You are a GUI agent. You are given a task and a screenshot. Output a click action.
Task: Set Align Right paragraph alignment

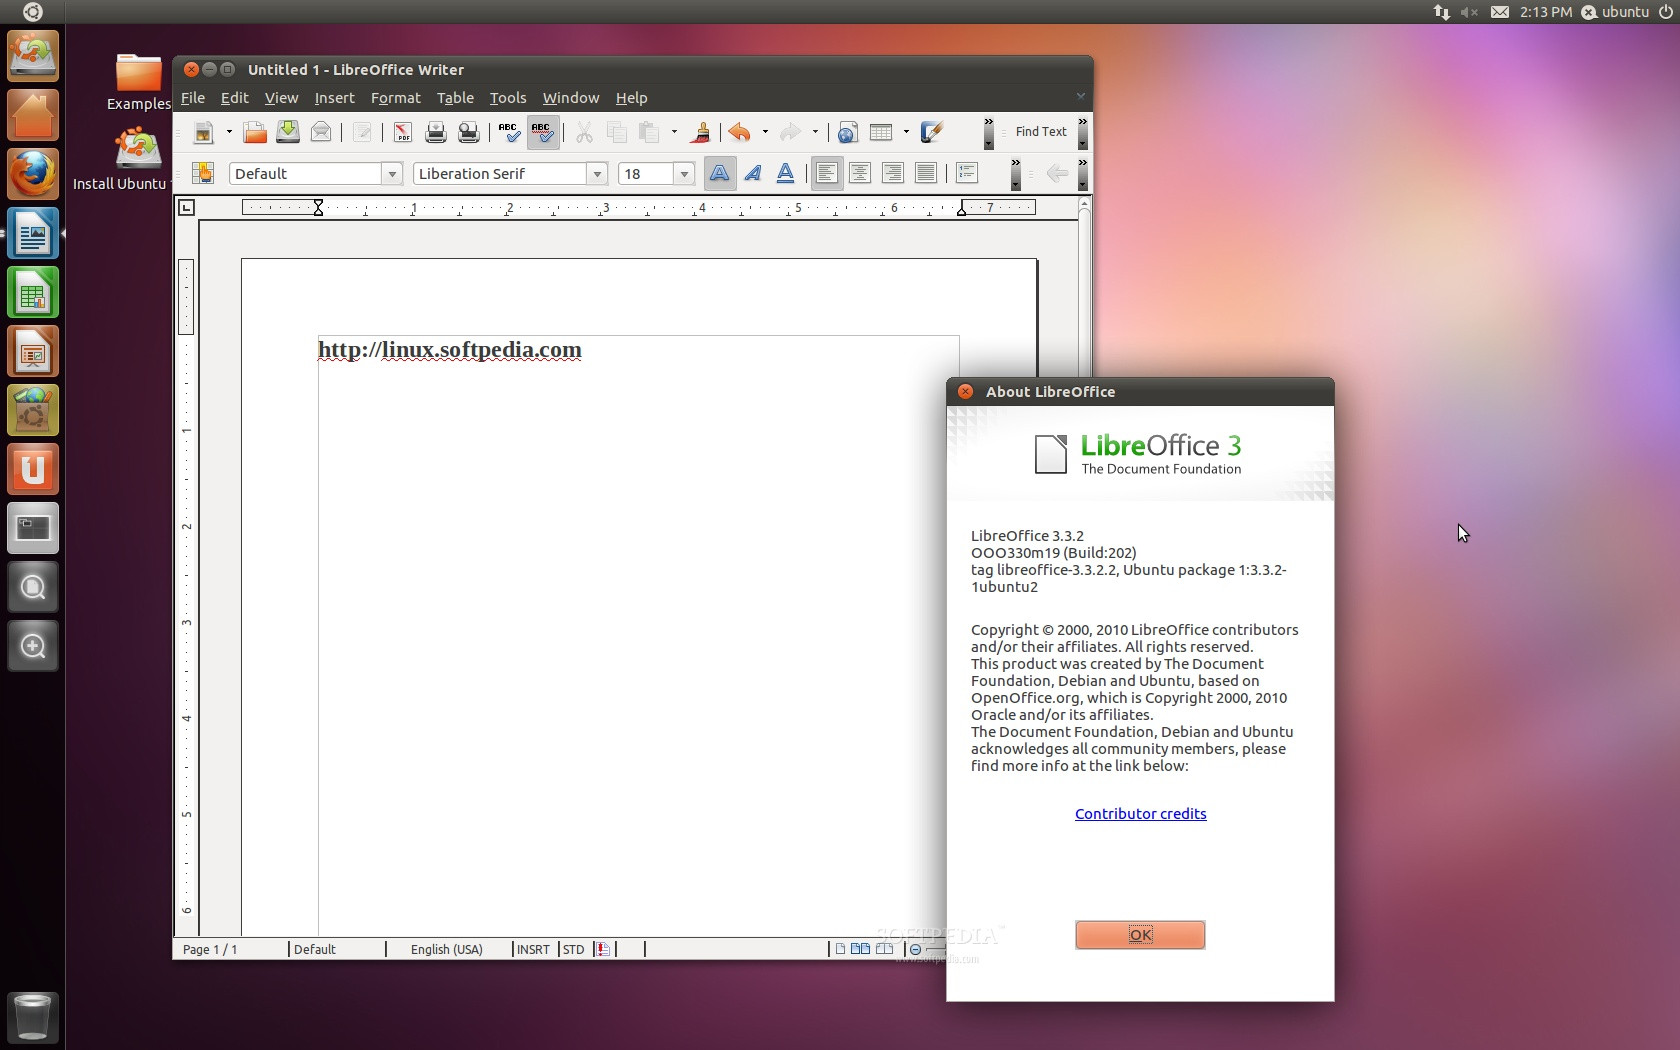coord(893,173)
